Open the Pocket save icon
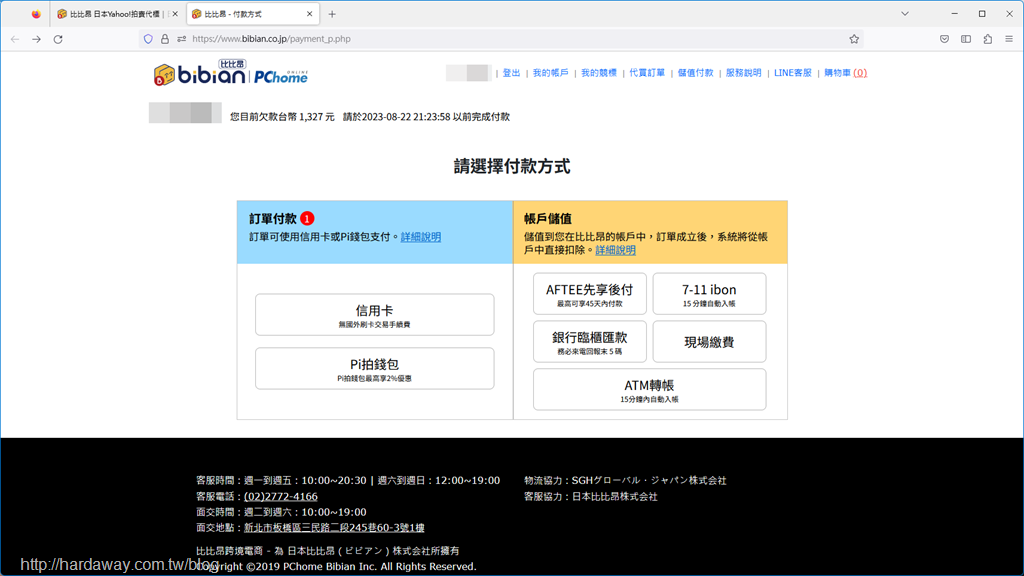The width and height of the screenshot is (1024, 576). click(x=944, y=39)
